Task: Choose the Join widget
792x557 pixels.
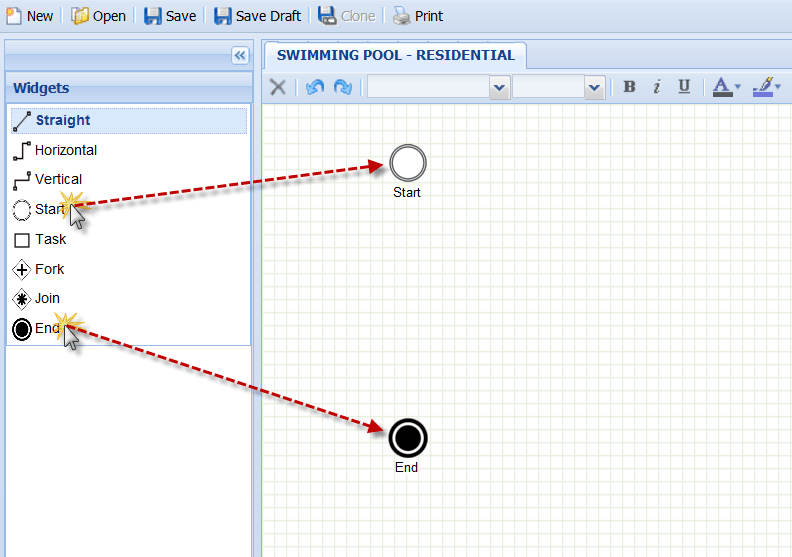Action: (x=47, y=298)
